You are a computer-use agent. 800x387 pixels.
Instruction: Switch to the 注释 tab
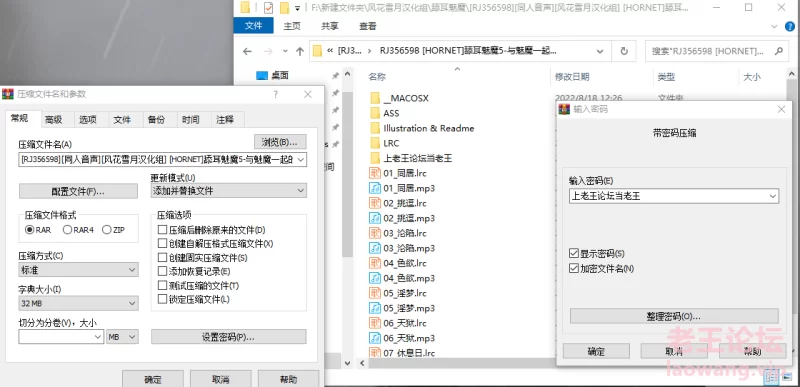point(224,120)
